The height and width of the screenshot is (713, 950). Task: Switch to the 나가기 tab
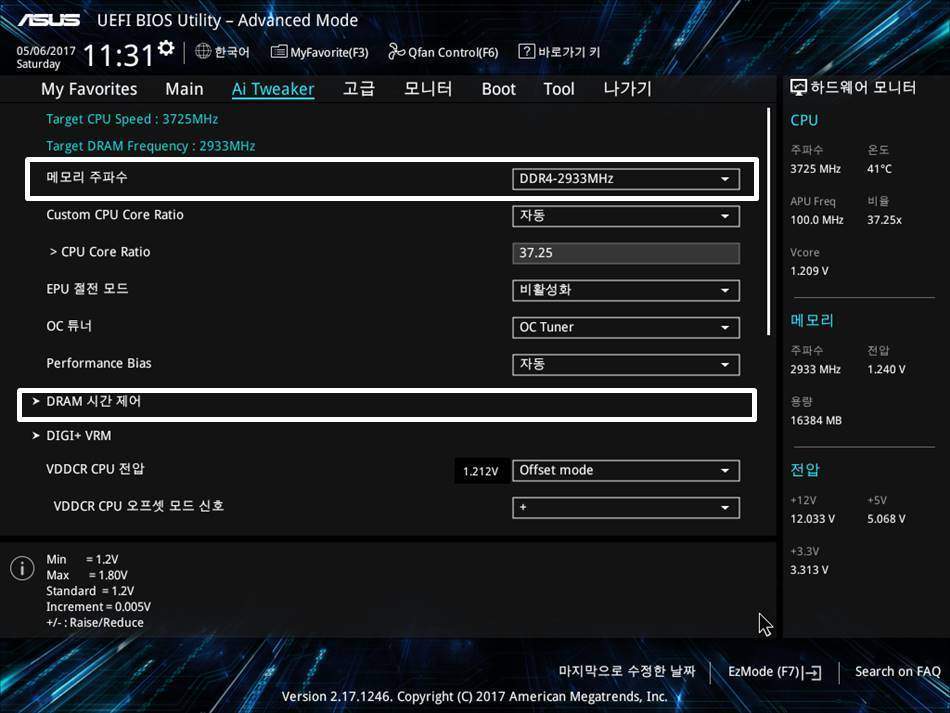(x=627, y=89)
